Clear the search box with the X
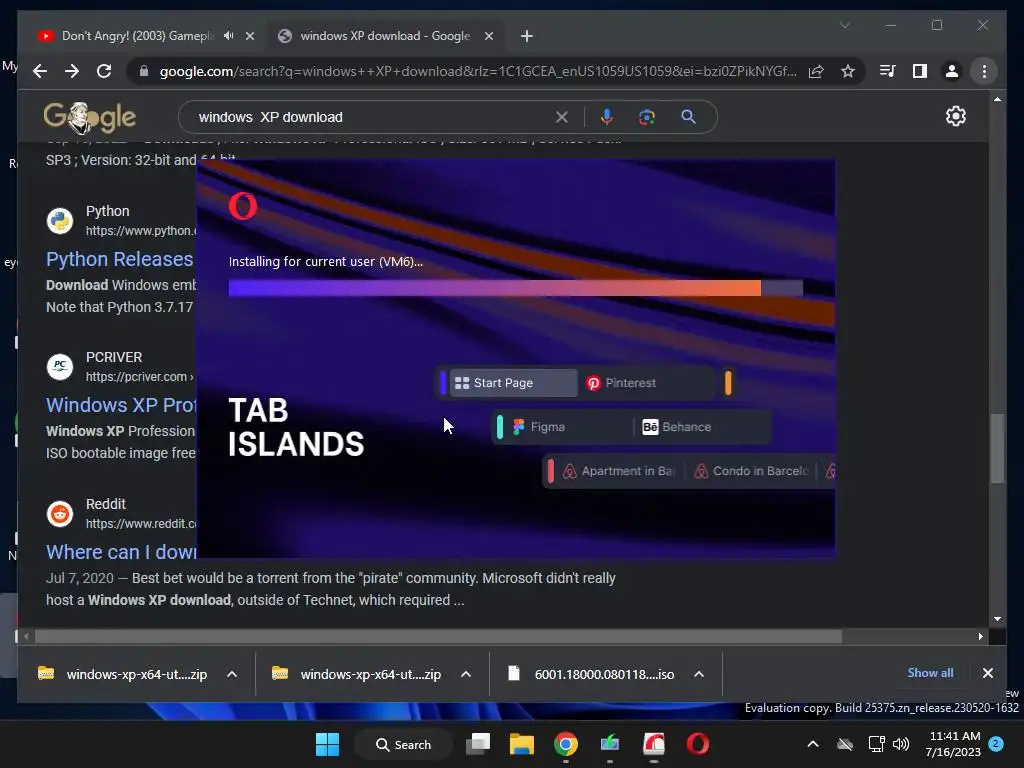This screenshot has height=768, width=1024. click(562, 117)
